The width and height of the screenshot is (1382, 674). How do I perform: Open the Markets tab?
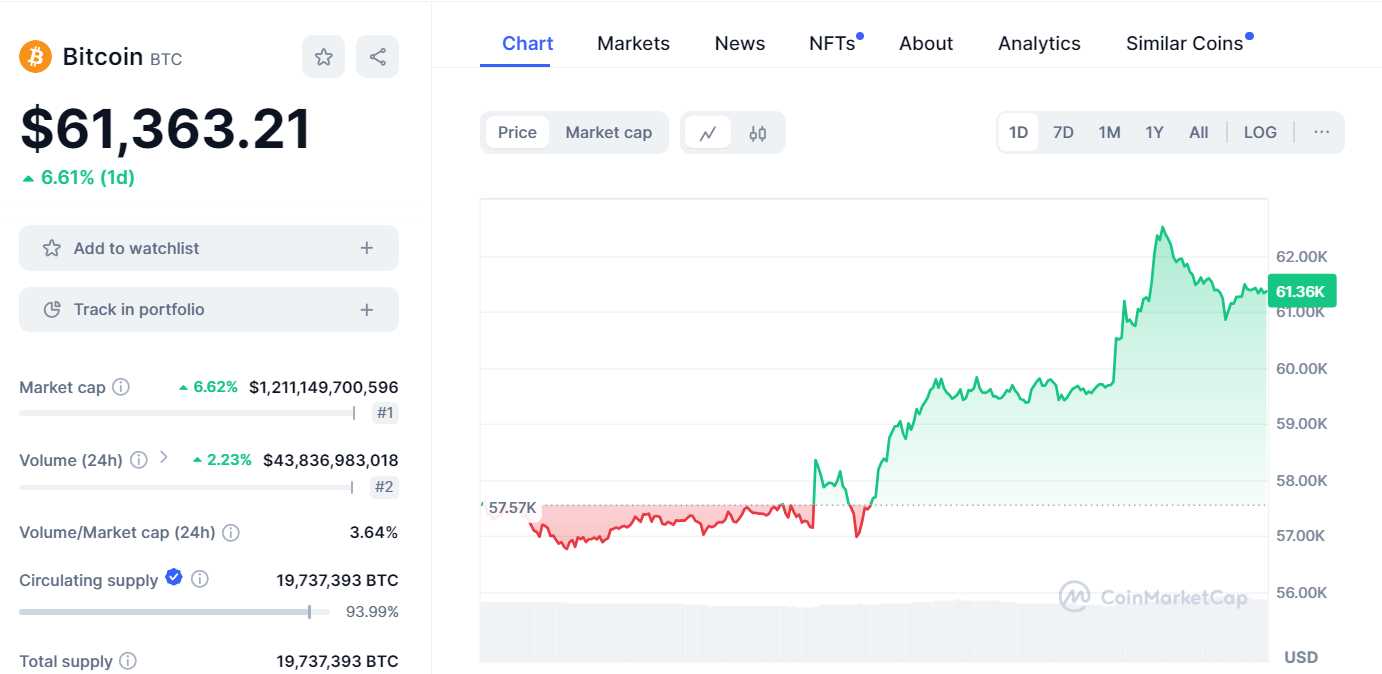click(x=633, y=44)
